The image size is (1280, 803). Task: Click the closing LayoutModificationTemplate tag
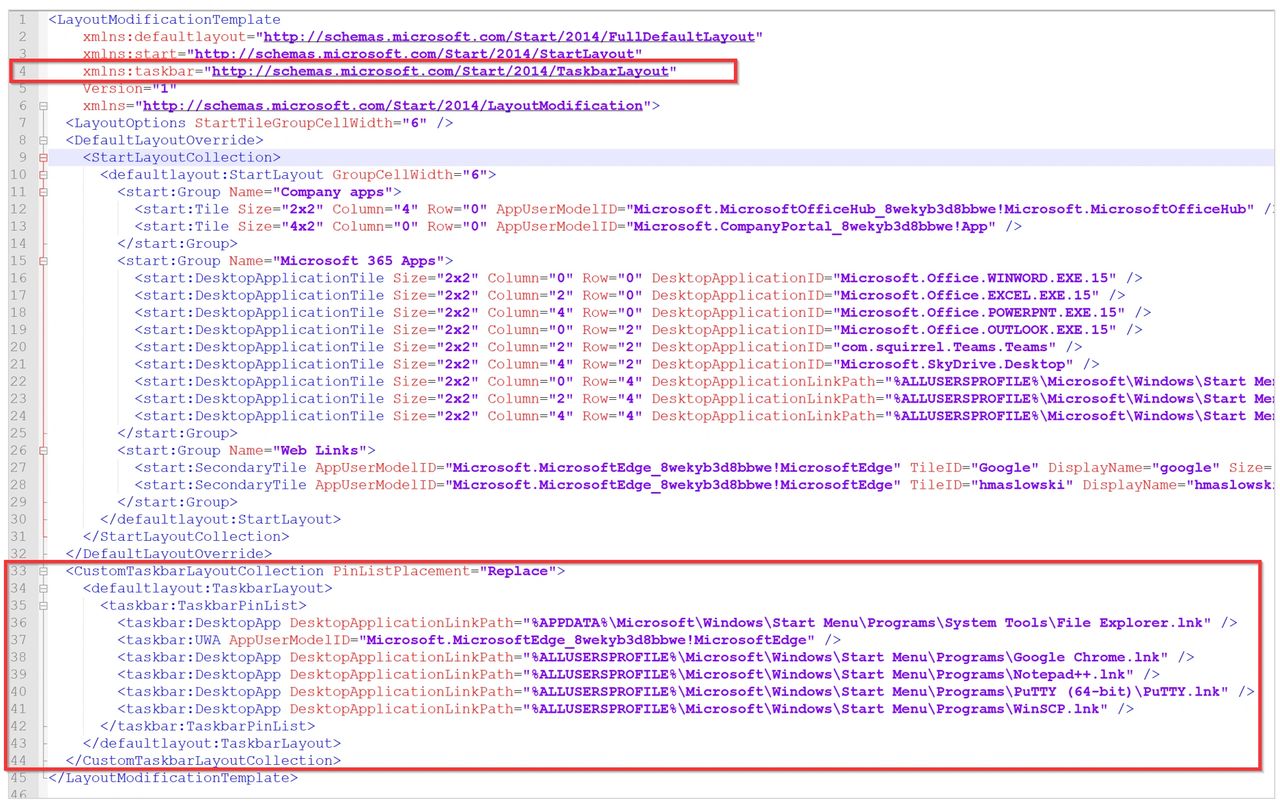click(172, 778)
